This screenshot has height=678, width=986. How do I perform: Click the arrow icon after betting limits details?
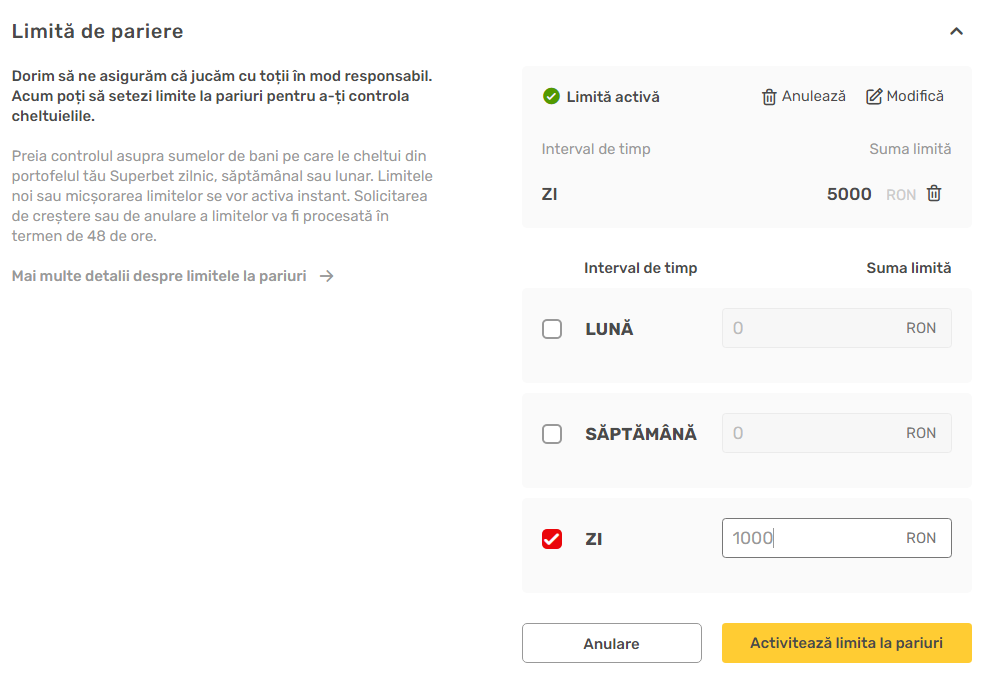point(326,276)
